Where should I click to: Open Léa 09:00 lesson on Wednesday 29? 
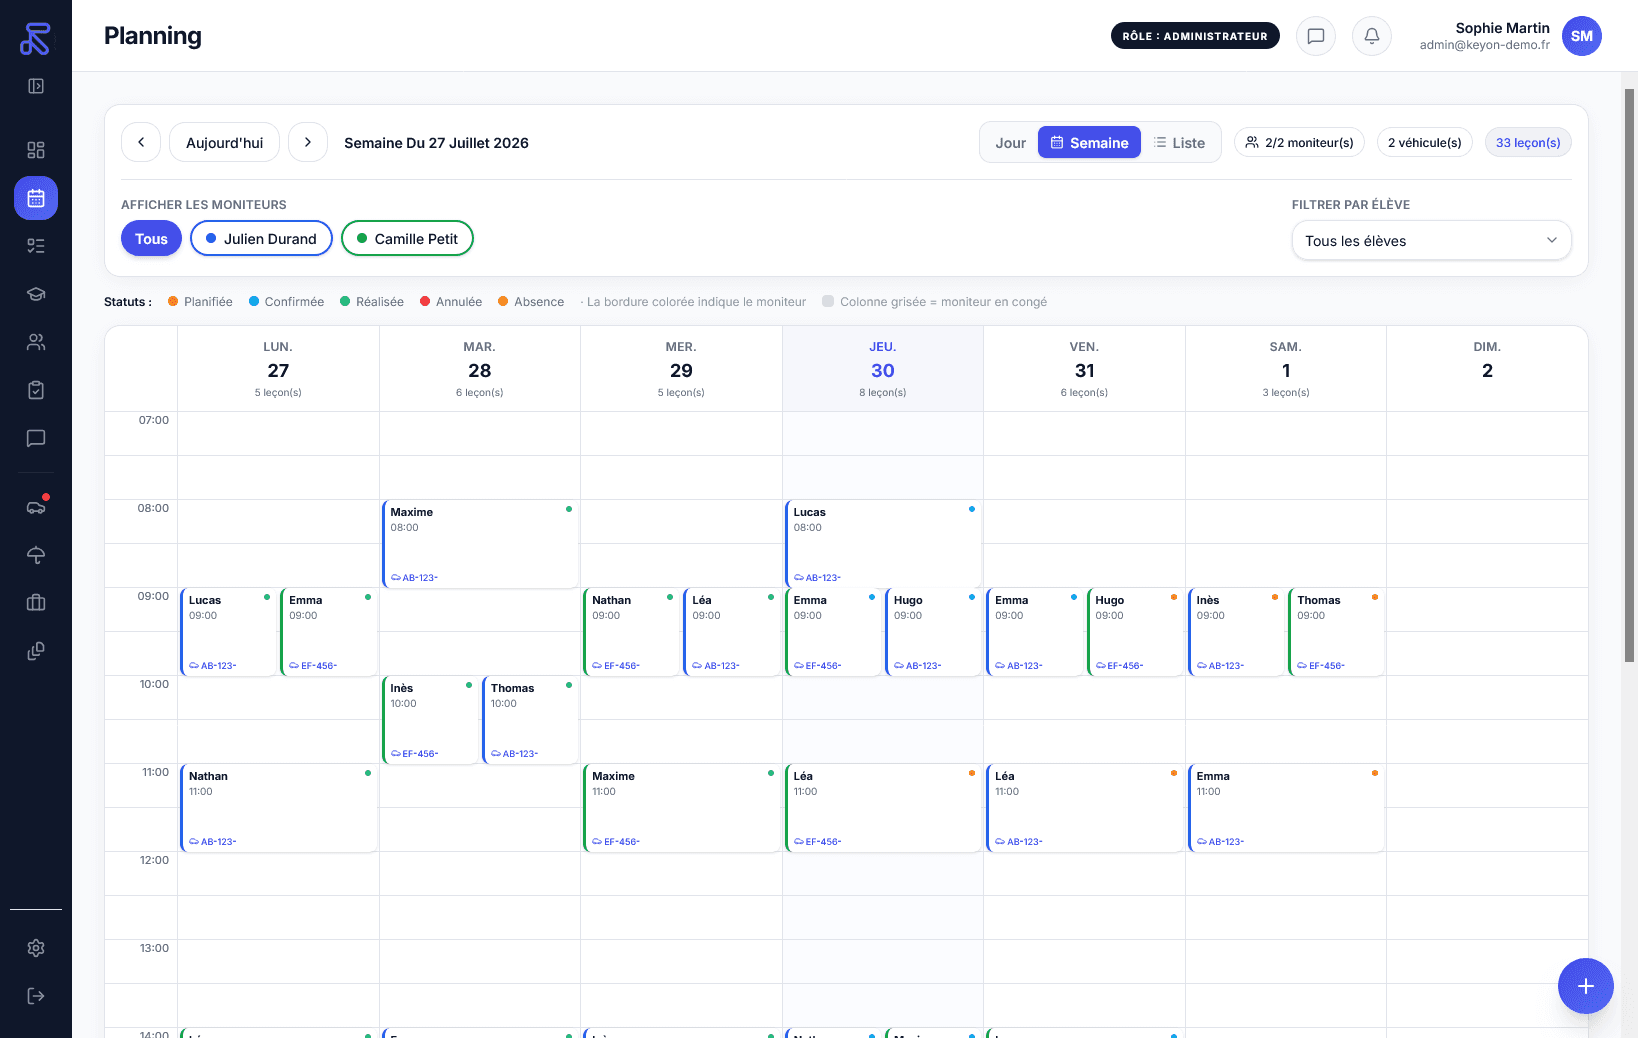(x=733, y=632)
